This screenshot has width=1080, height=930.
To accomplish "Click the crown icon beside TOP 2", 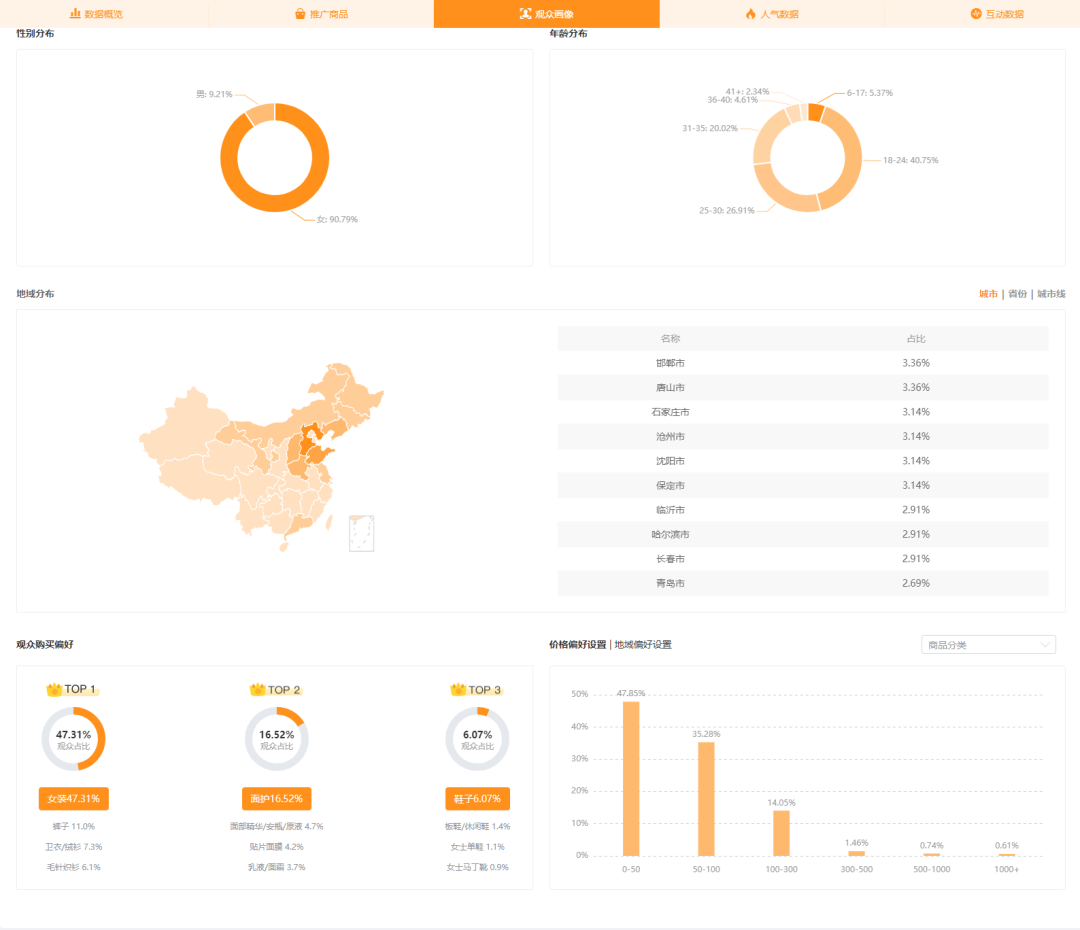I will click(x=258, y=690).
